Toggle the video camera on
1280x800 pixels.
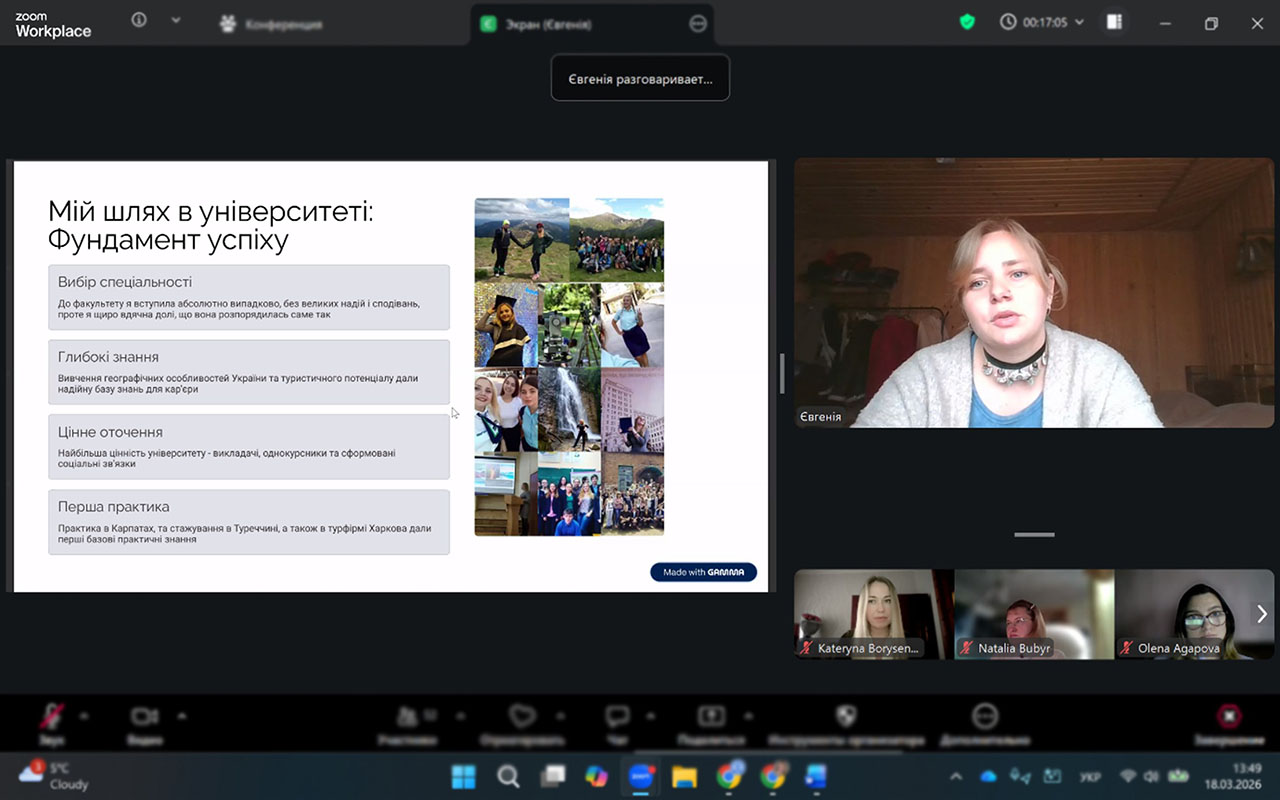(145, 717)
